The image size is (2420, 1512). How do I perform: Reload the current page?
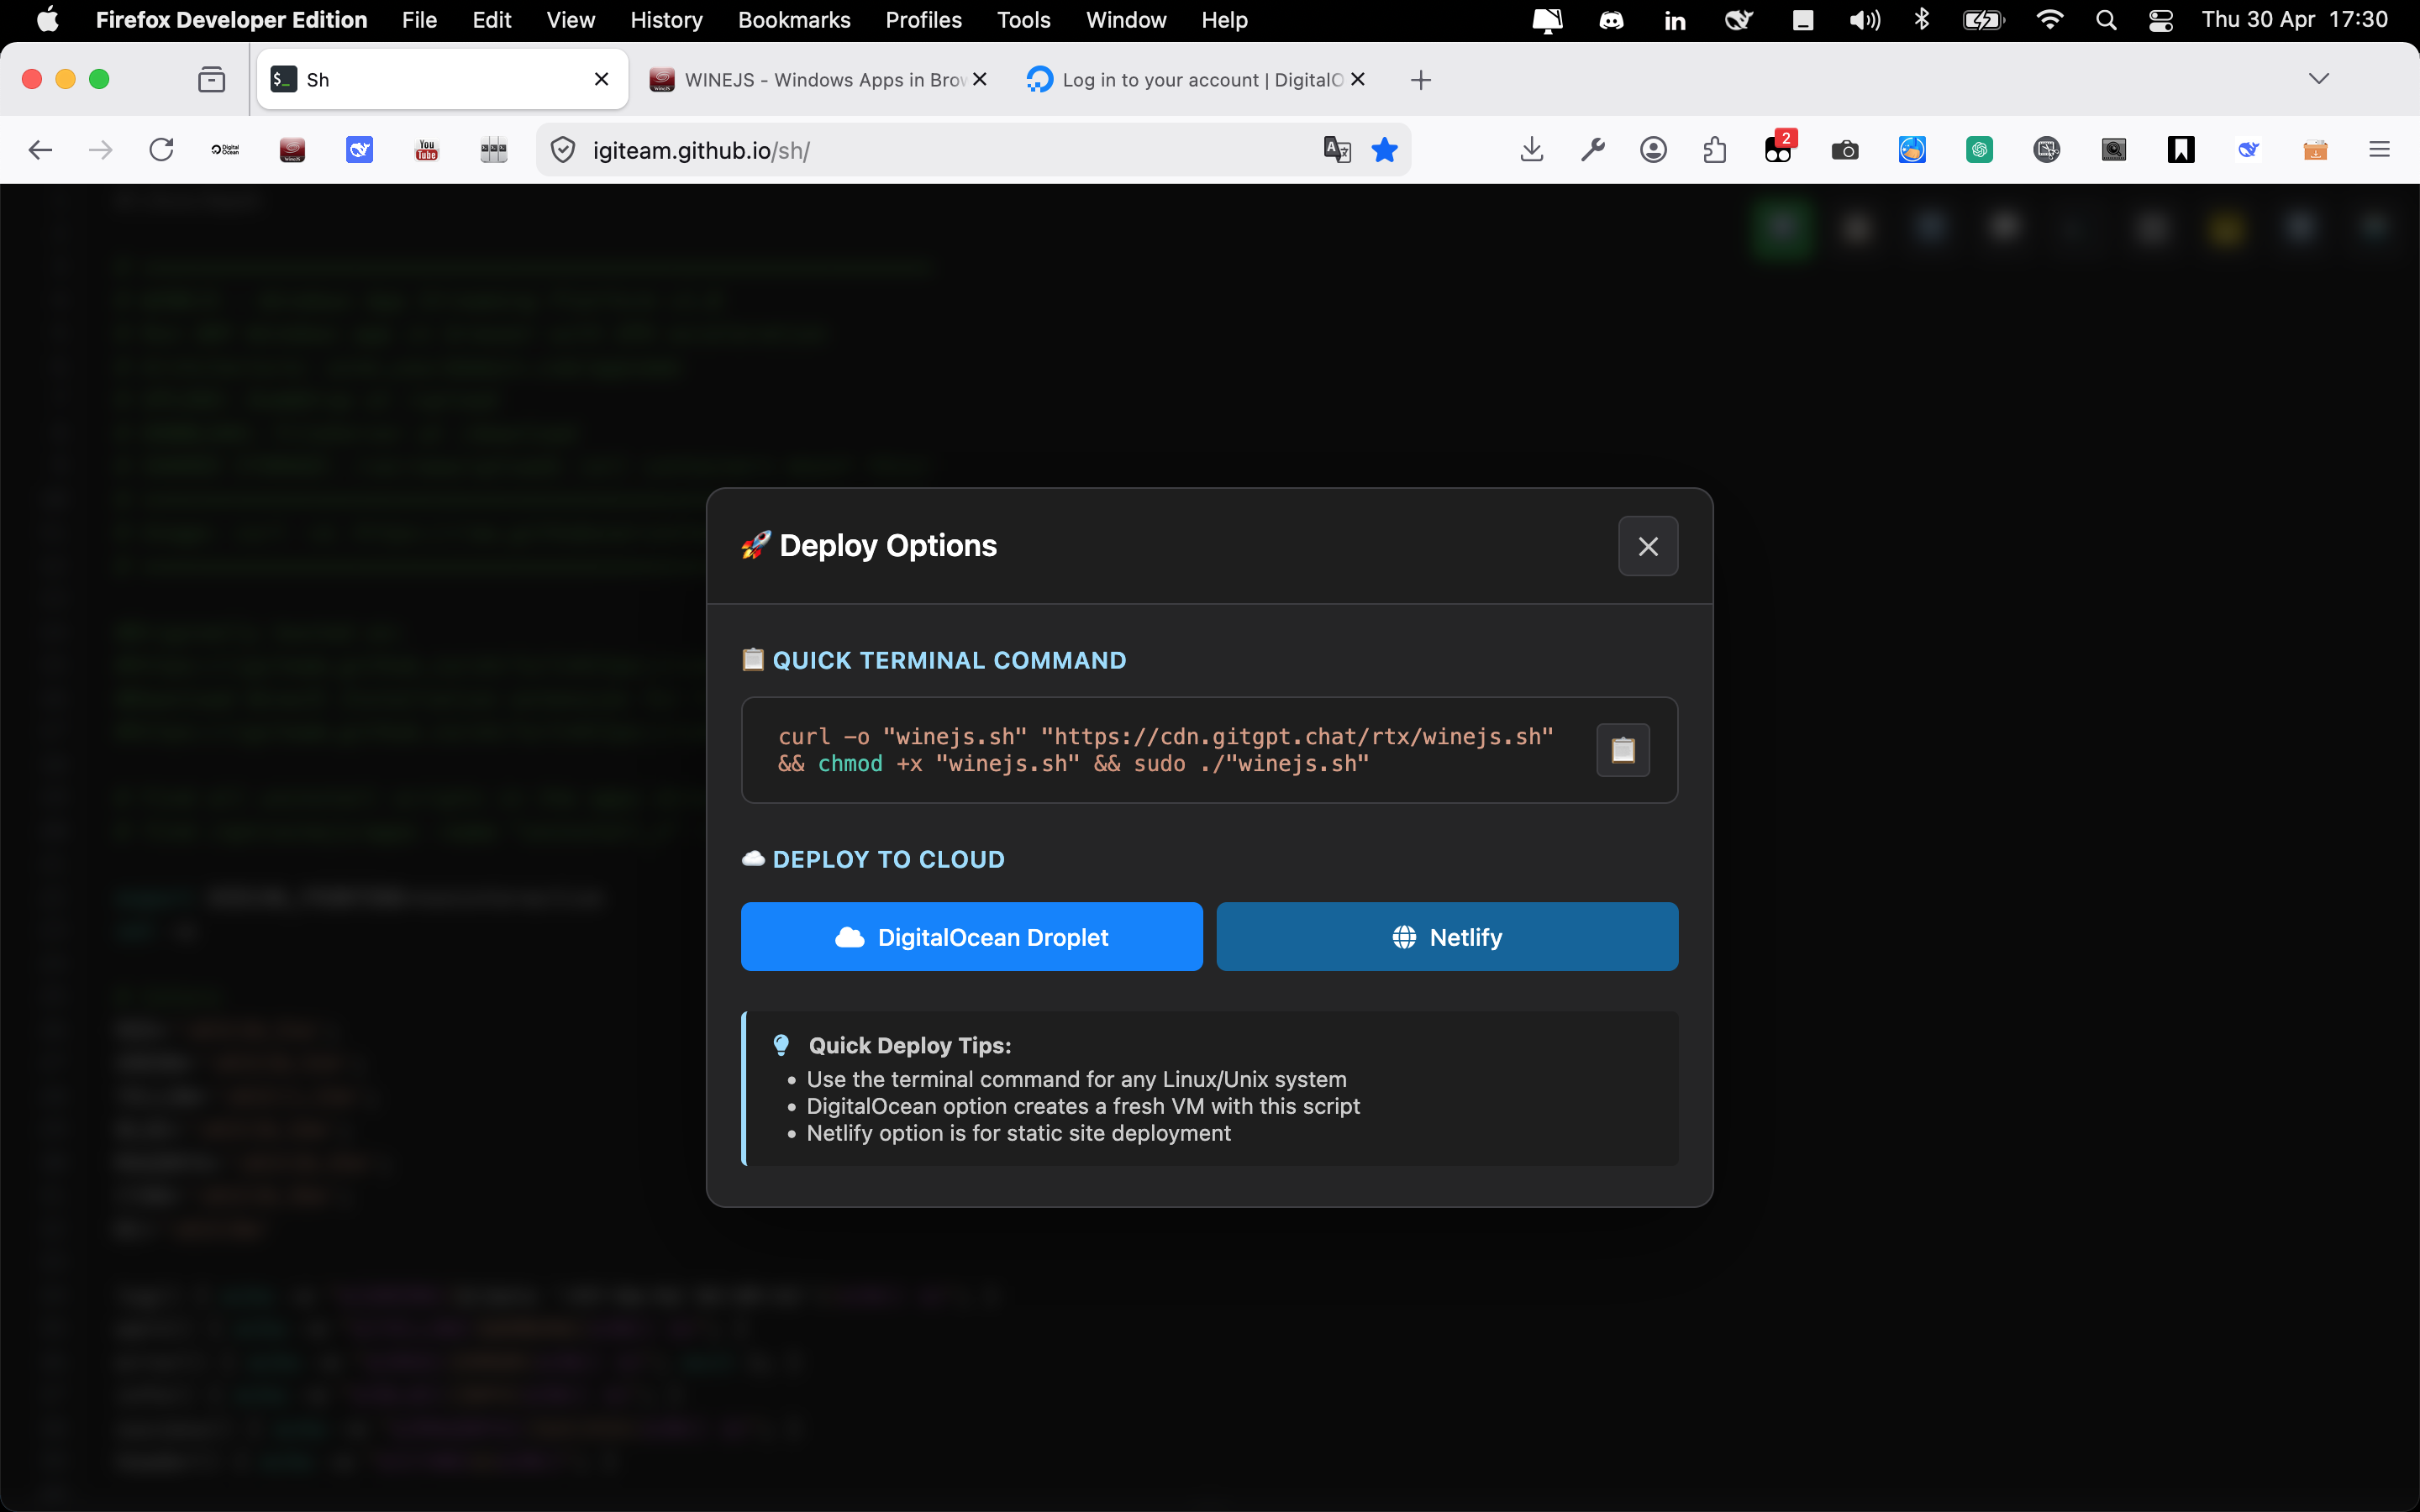click(161, 150)
